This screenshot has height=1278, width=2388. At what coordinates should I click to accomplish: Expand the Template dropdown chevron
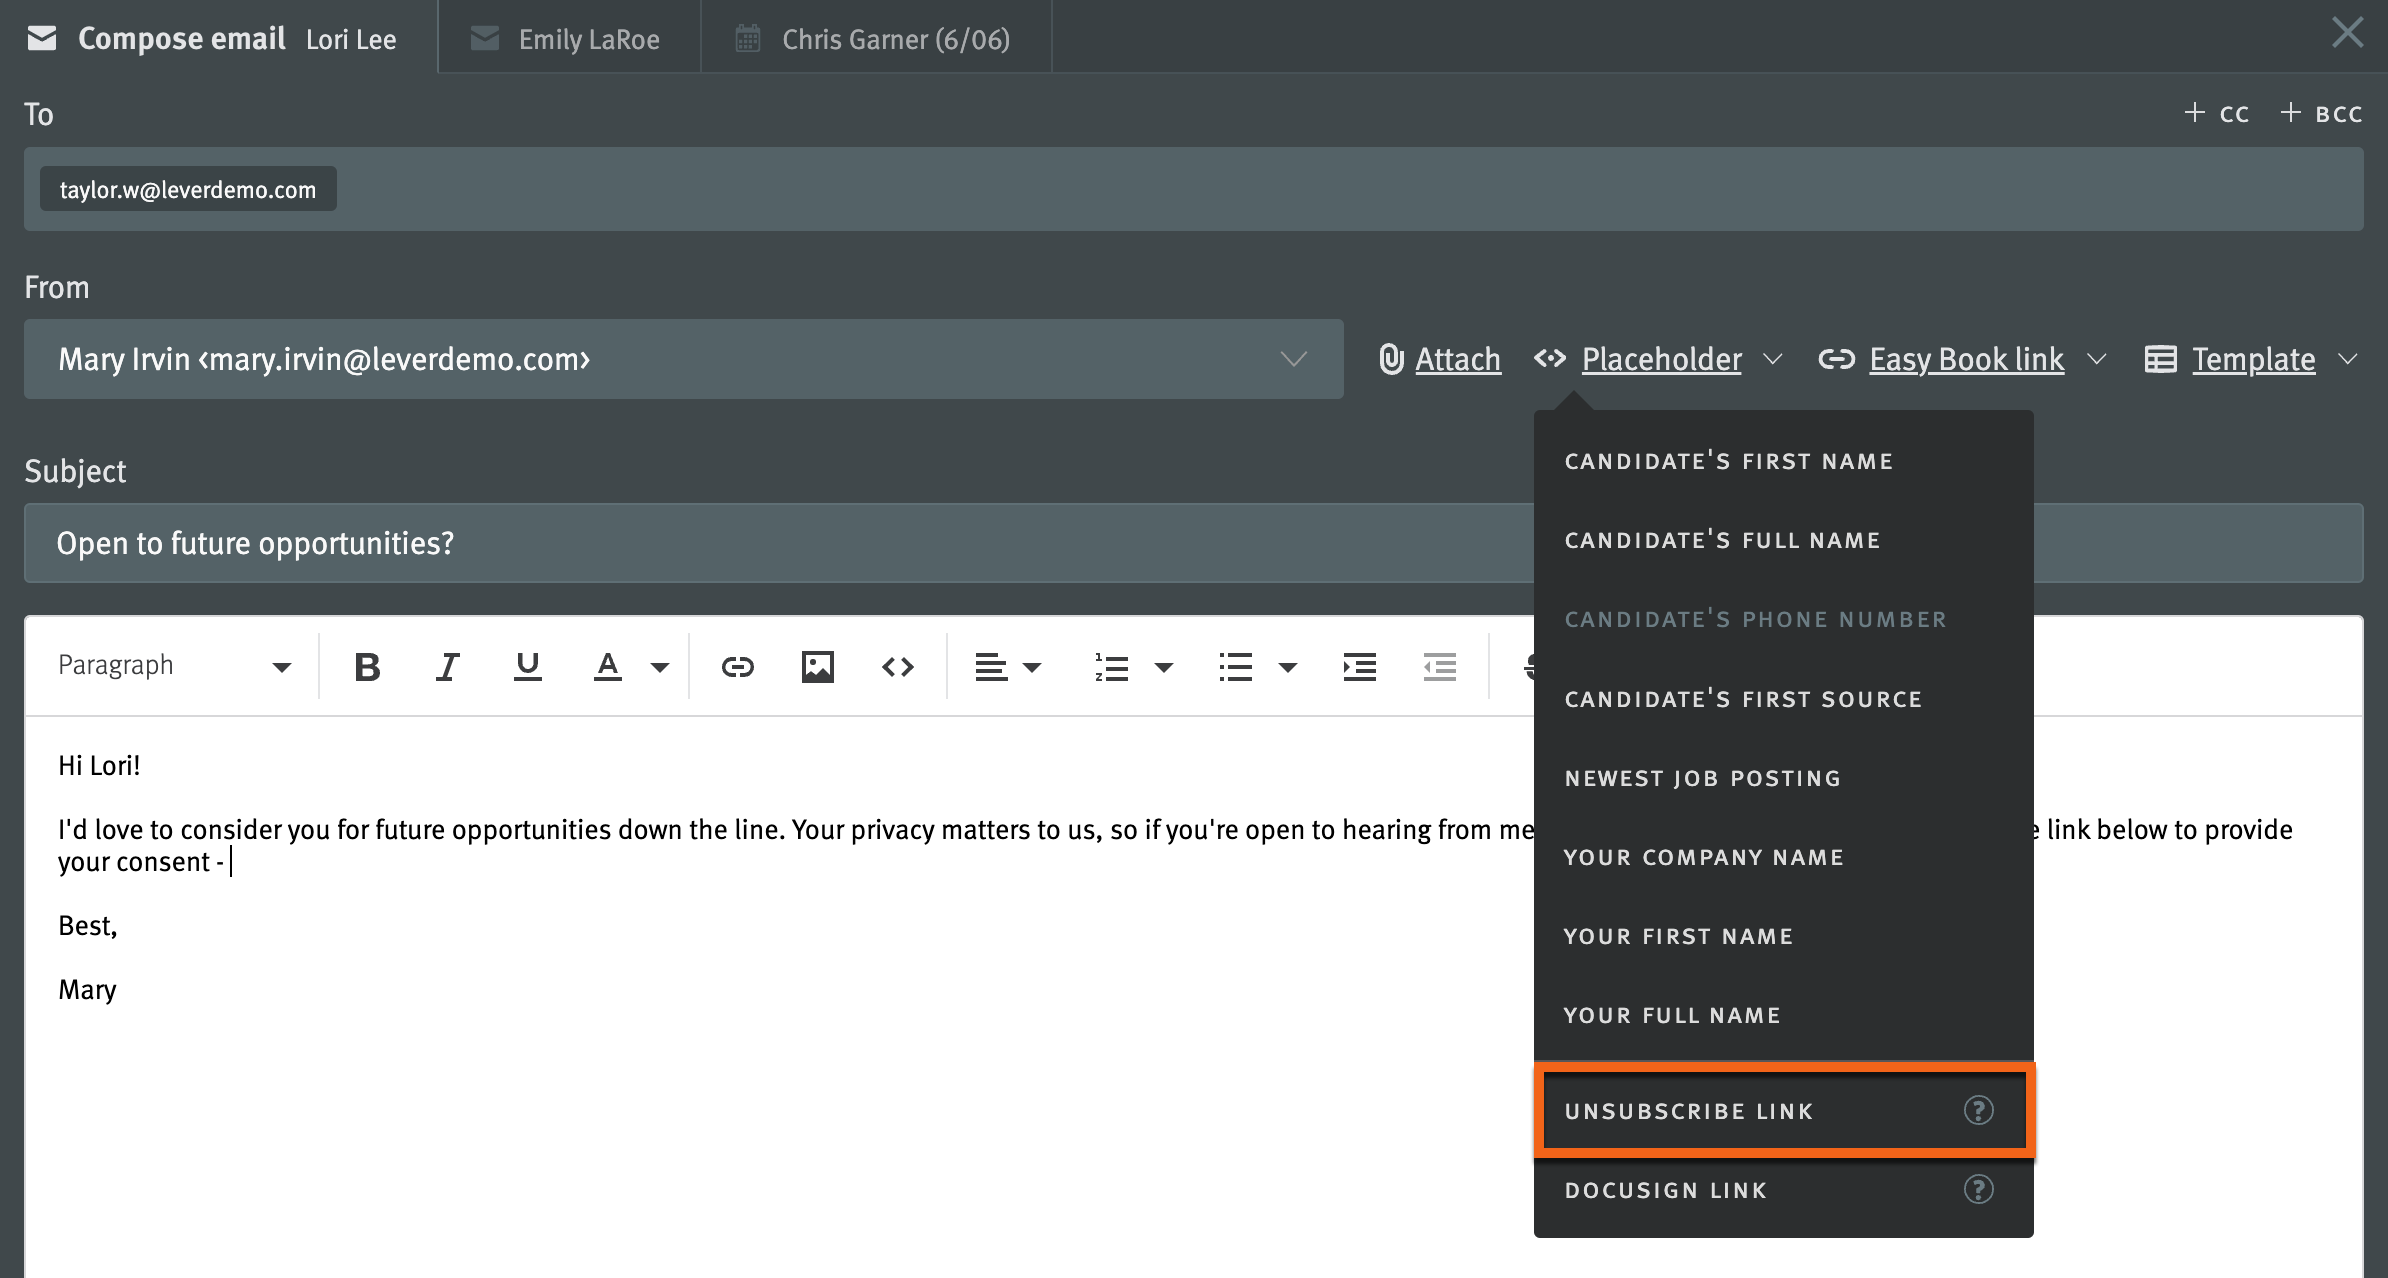[2349, 359]
